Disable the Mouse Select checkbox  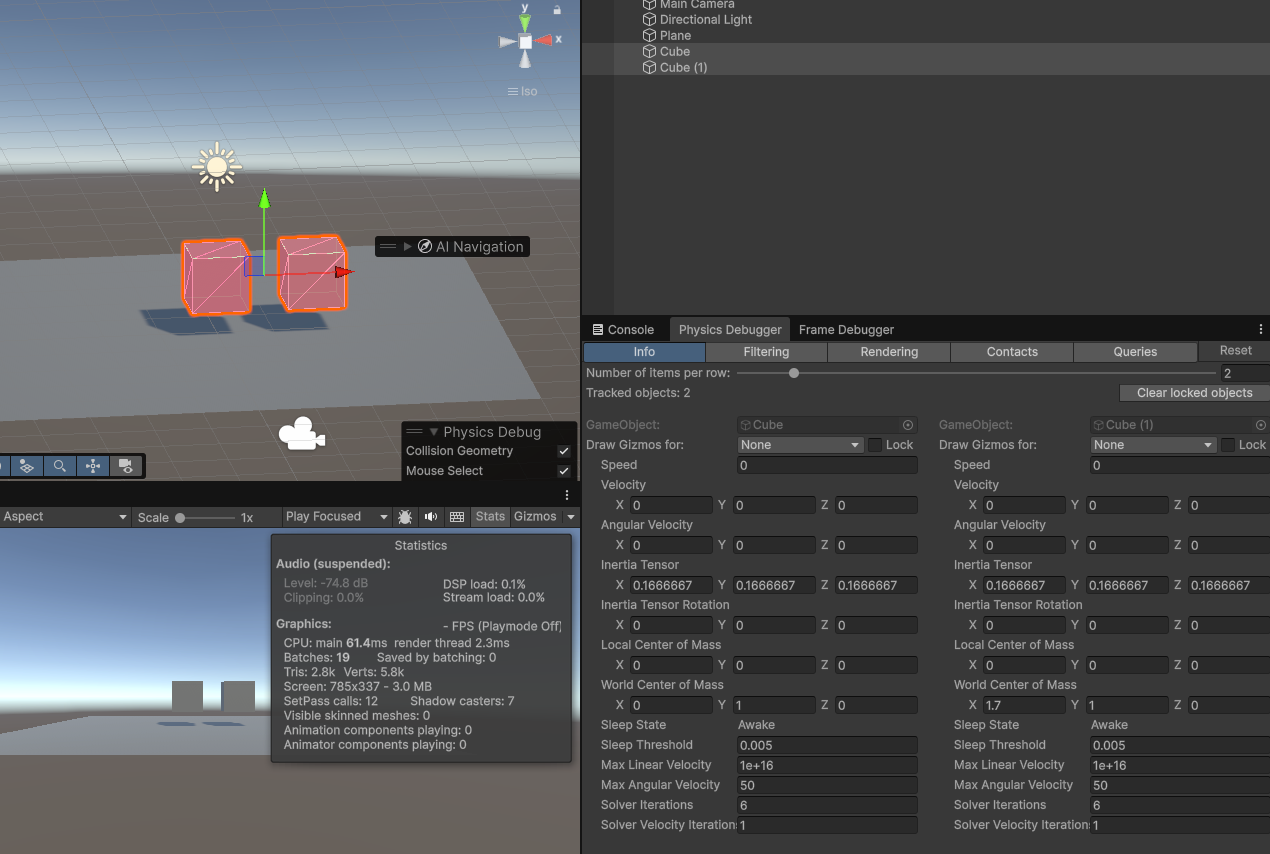click(564, 471)
